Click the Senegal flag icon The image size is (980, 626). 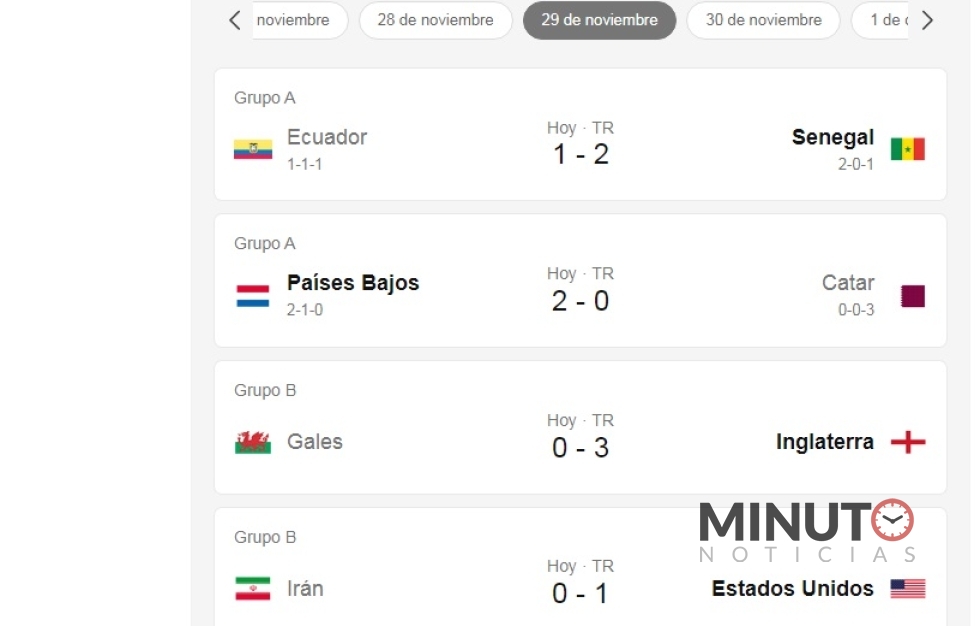pyautogui.click(x=908, y=150)
